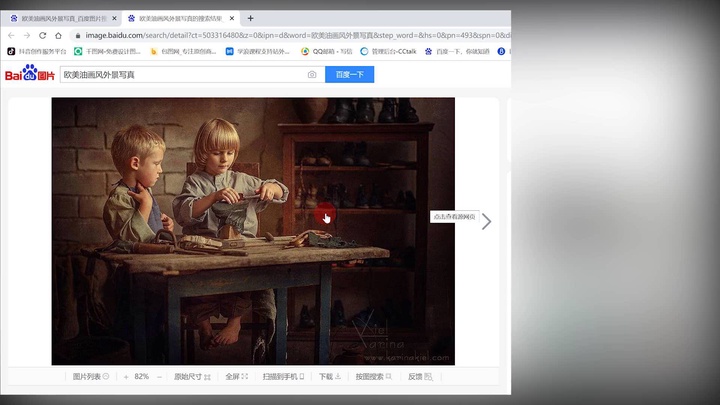
Task: Open a new browser tab with plus
Action: [250, 18]
